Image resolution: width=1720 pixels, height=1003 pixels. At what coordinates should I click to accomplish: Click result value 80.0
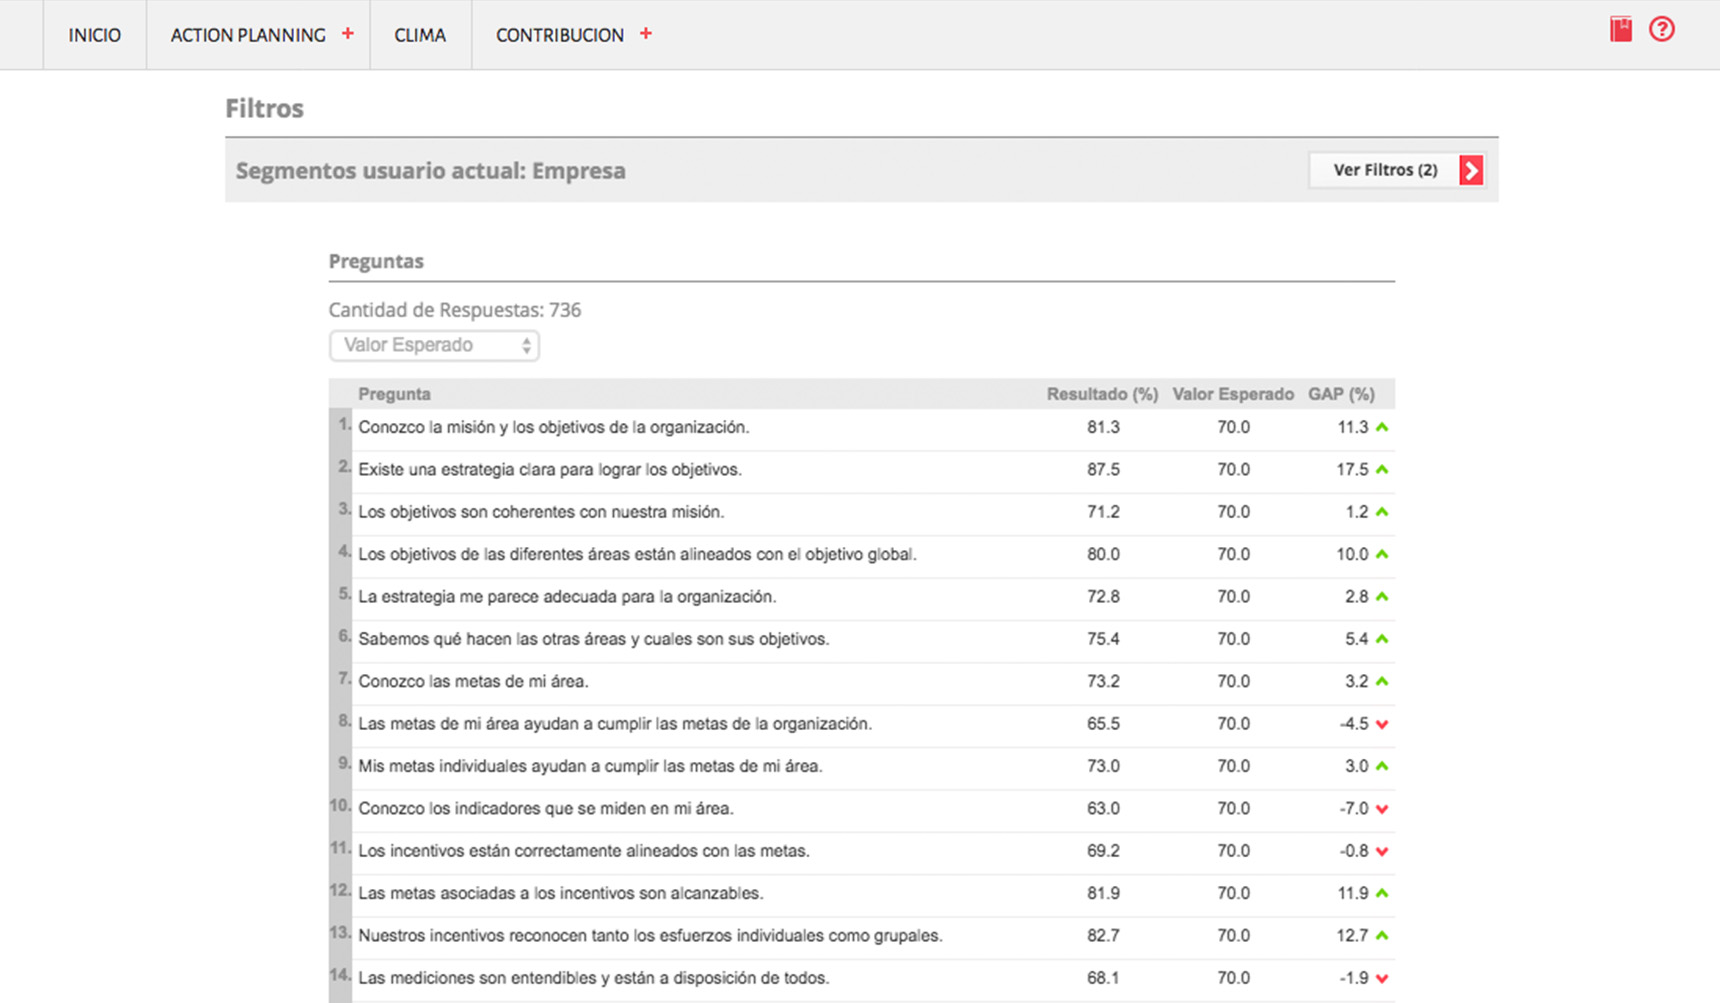(1103, 554)
